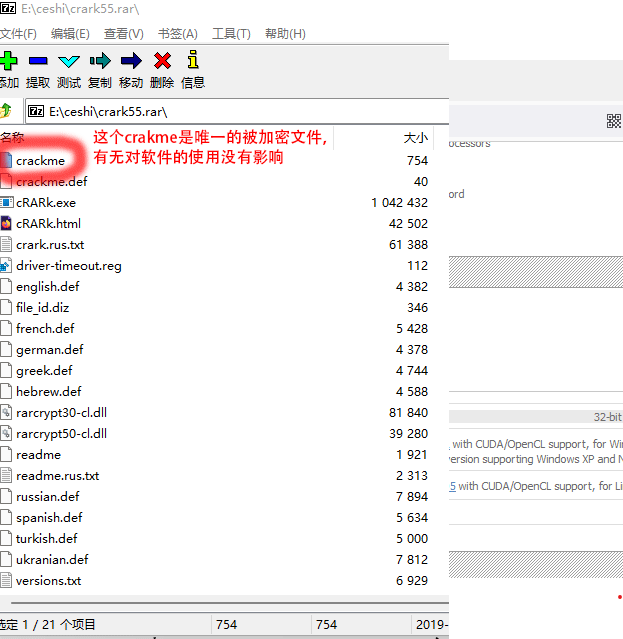Click the yellow Info (信息) icon
The image size is (623, 639).
[x=193, y=61]
